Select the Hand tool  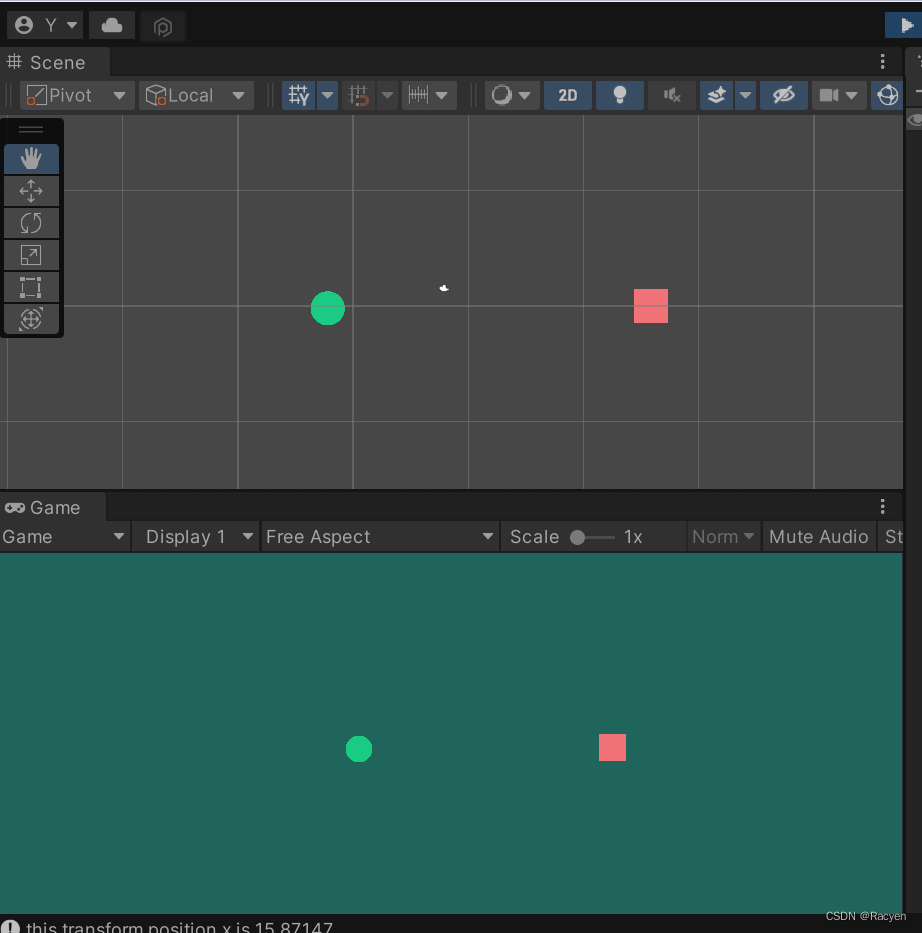click(x=31, y=158)
